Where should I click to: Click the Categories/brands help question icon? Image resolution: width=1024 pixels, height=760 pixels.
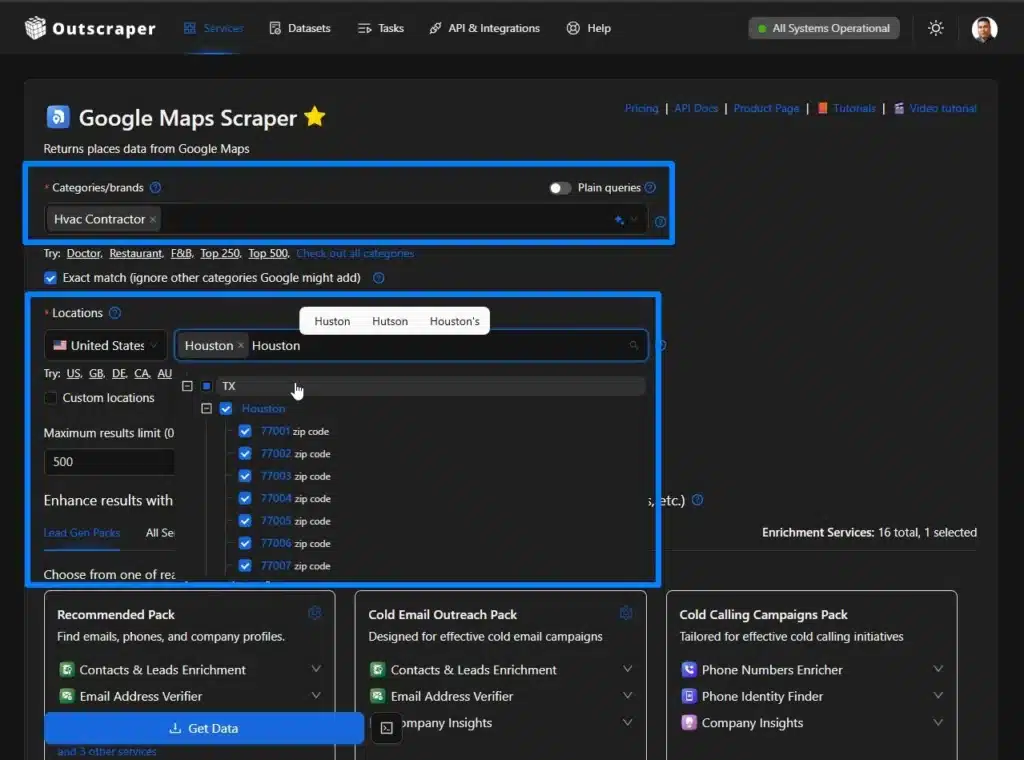click(x=155, y=188)
